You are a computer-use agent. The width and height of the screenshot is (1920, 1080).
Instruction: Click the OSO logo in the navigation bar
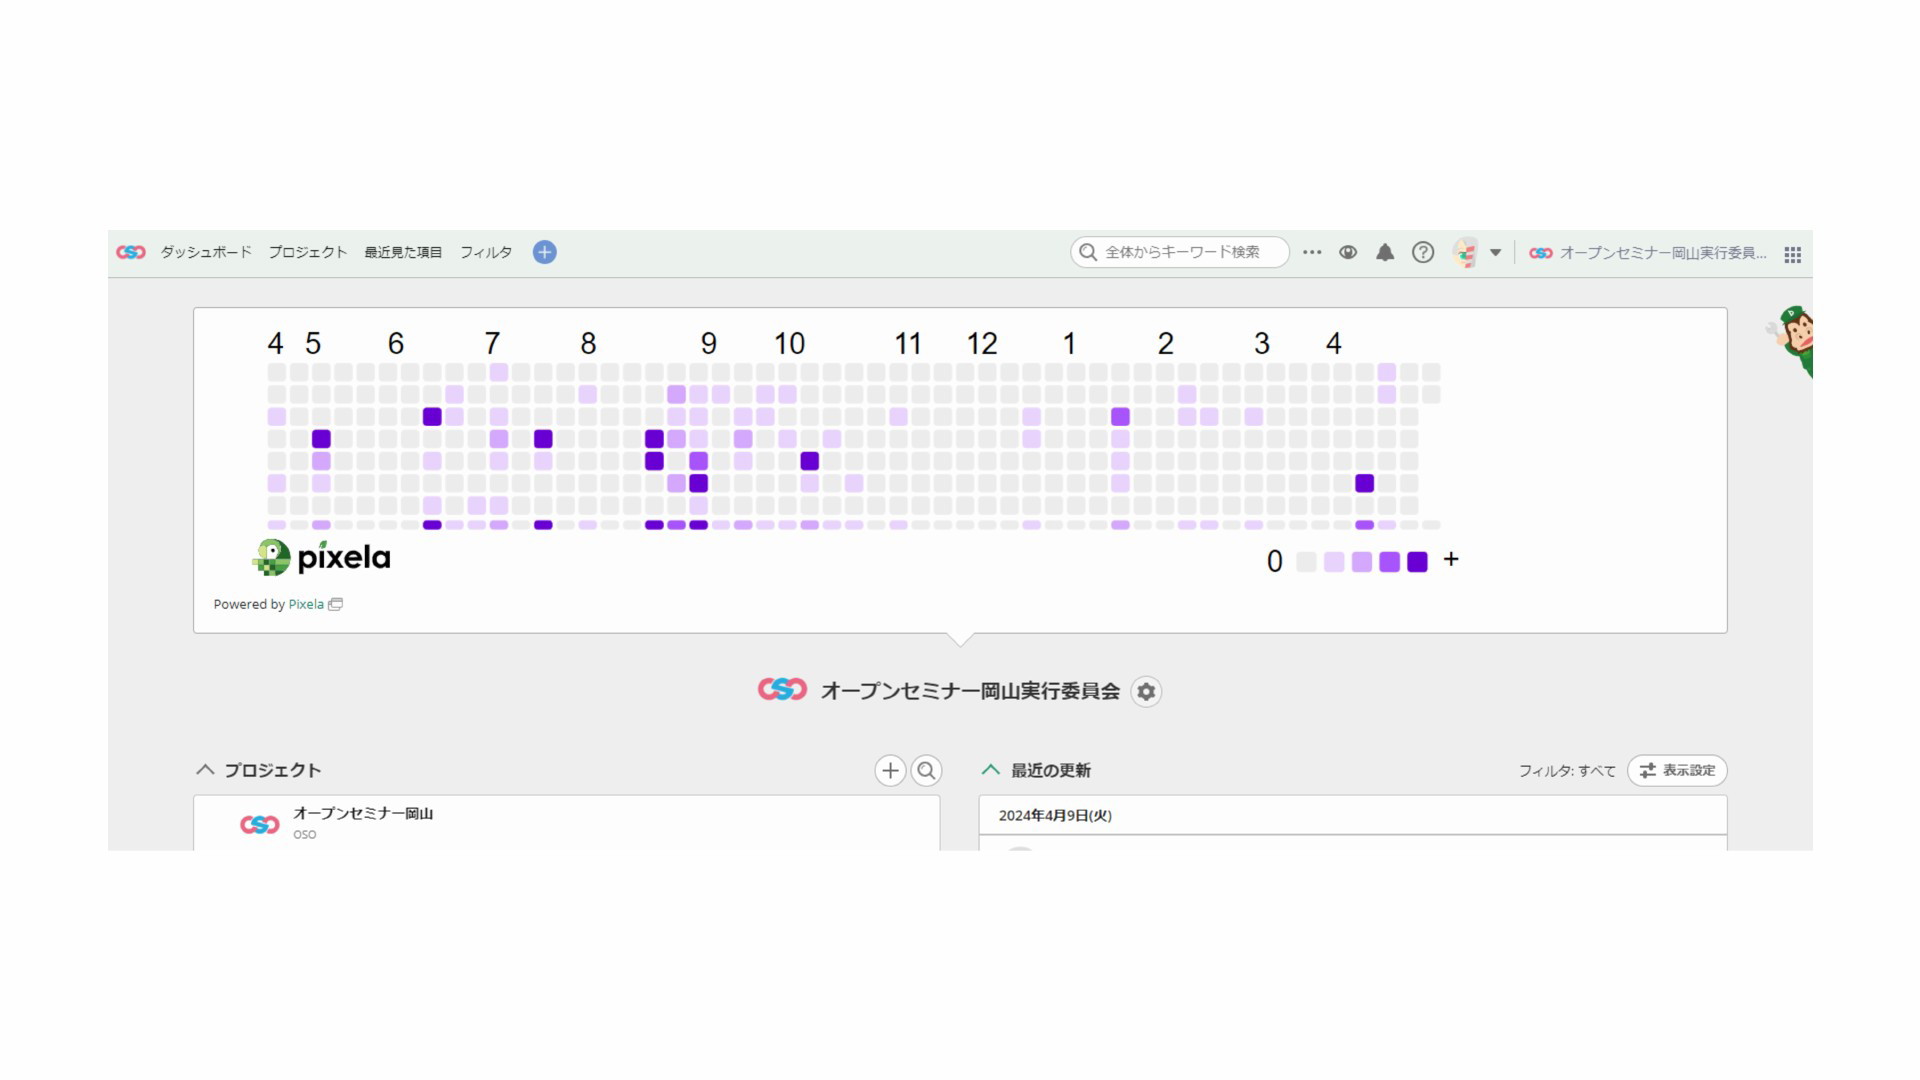131,252
